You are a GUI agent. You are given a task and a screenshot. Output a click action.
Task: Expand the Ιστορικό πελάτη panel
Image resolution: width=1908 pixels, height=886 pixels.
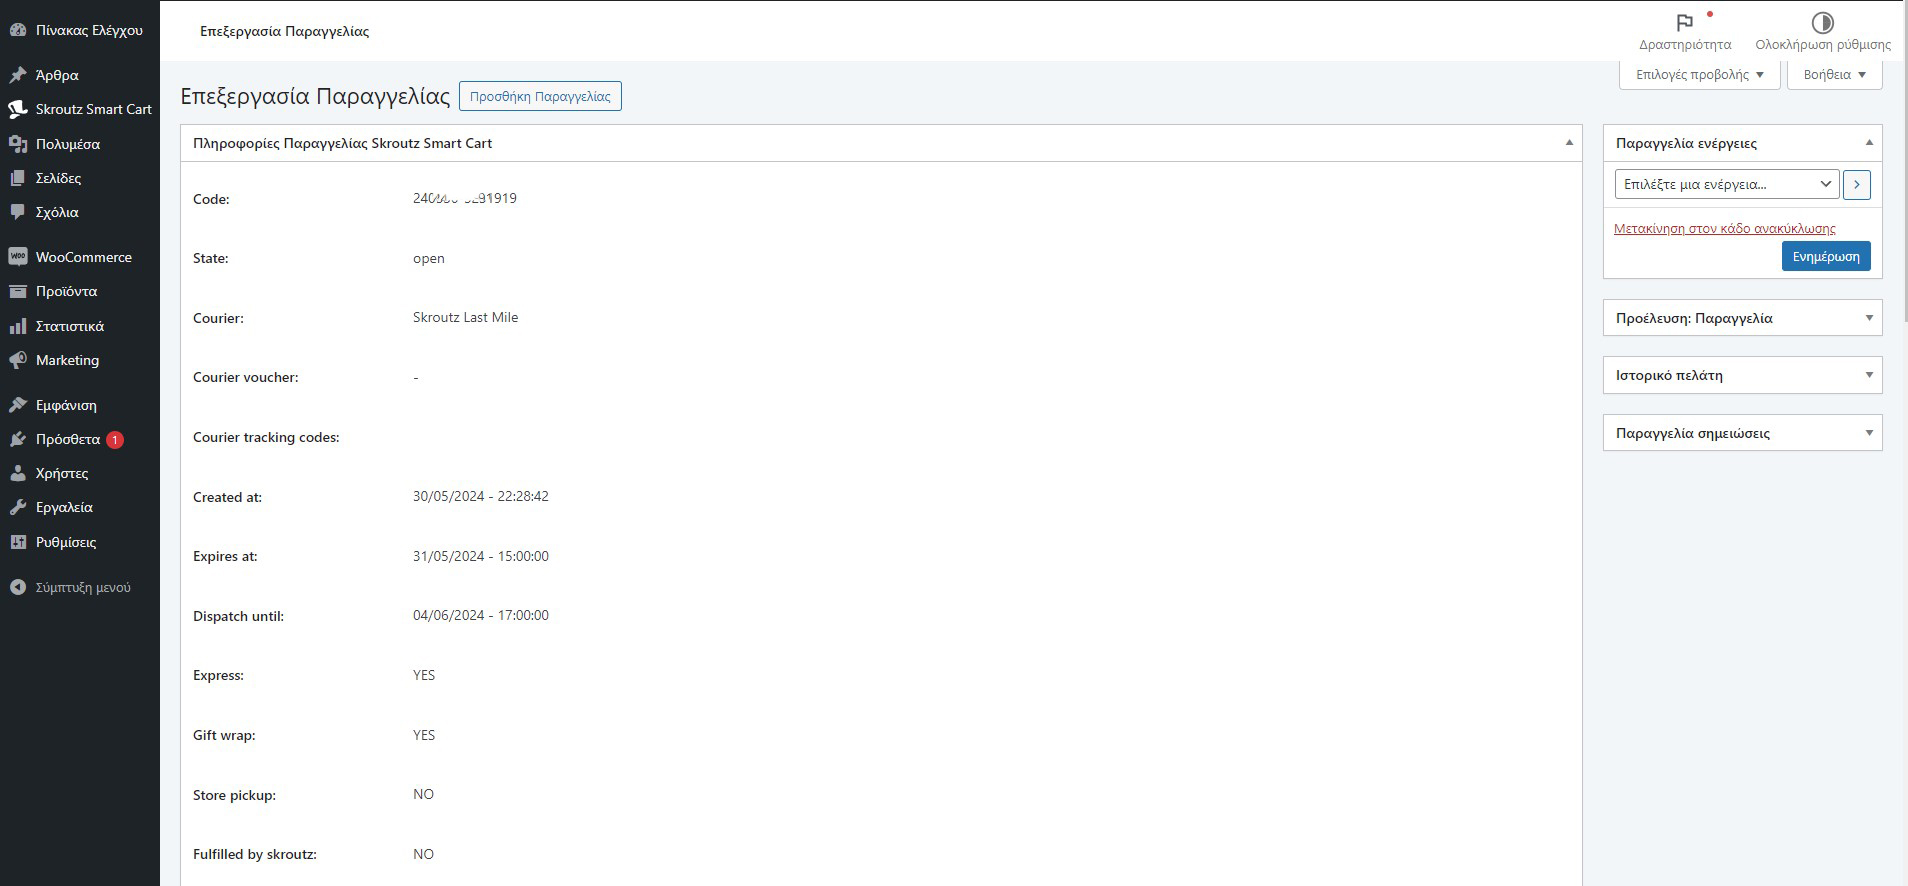point(1868,375)
